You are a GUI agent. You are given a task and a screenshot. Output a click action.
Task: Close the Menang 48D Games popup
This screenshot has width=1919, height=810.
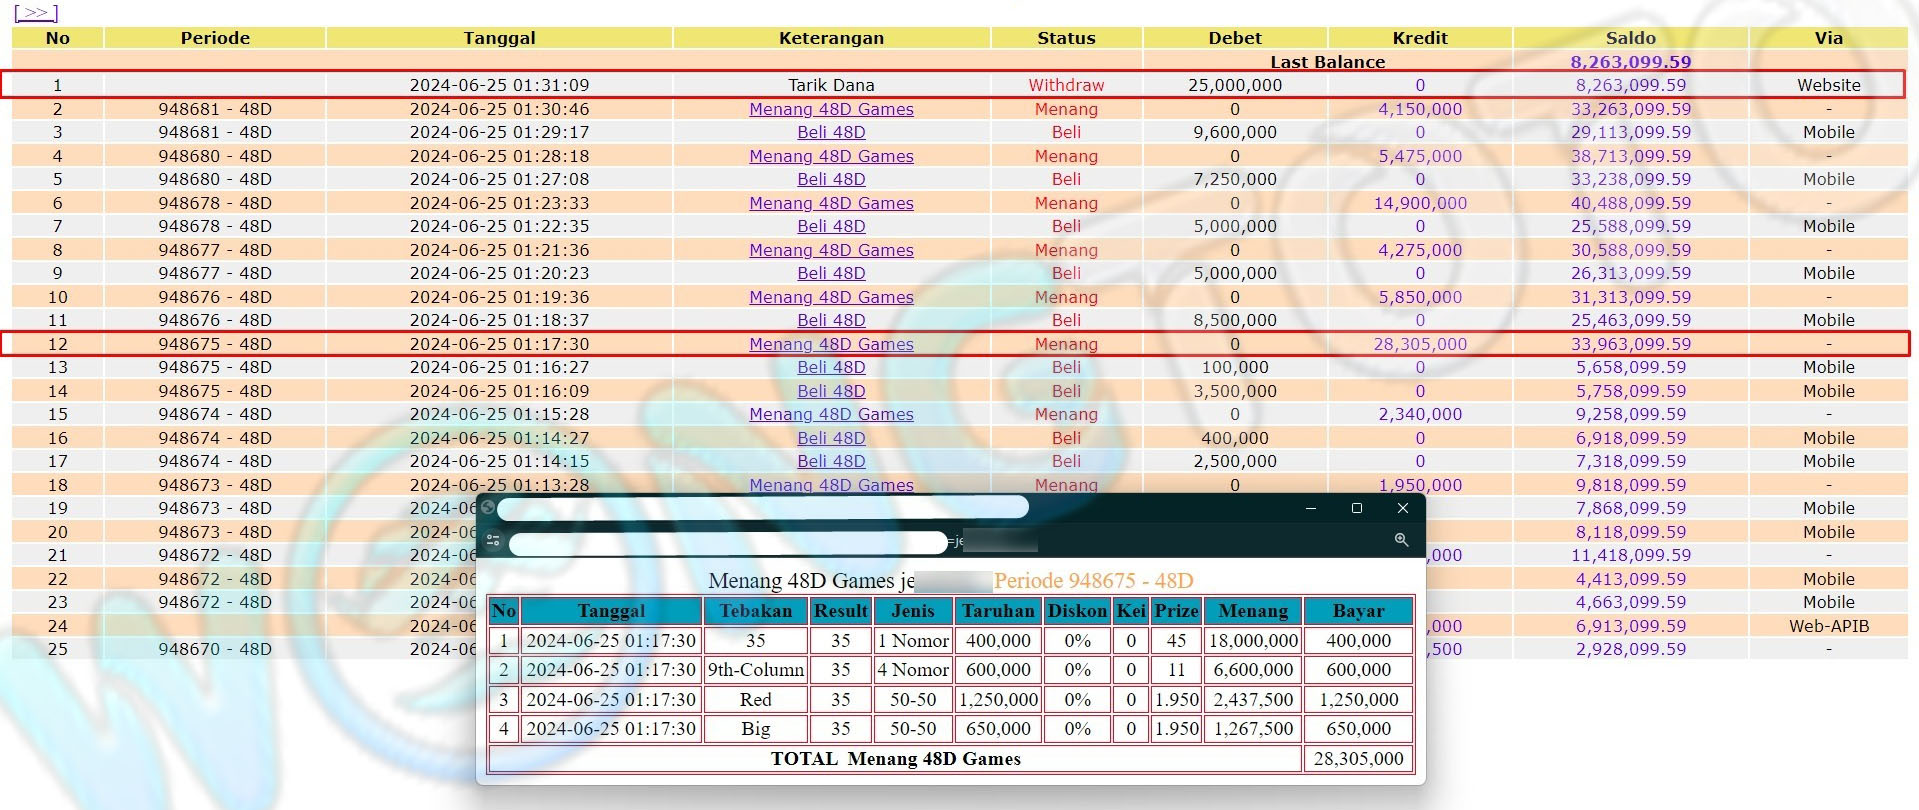[1402, 508]
